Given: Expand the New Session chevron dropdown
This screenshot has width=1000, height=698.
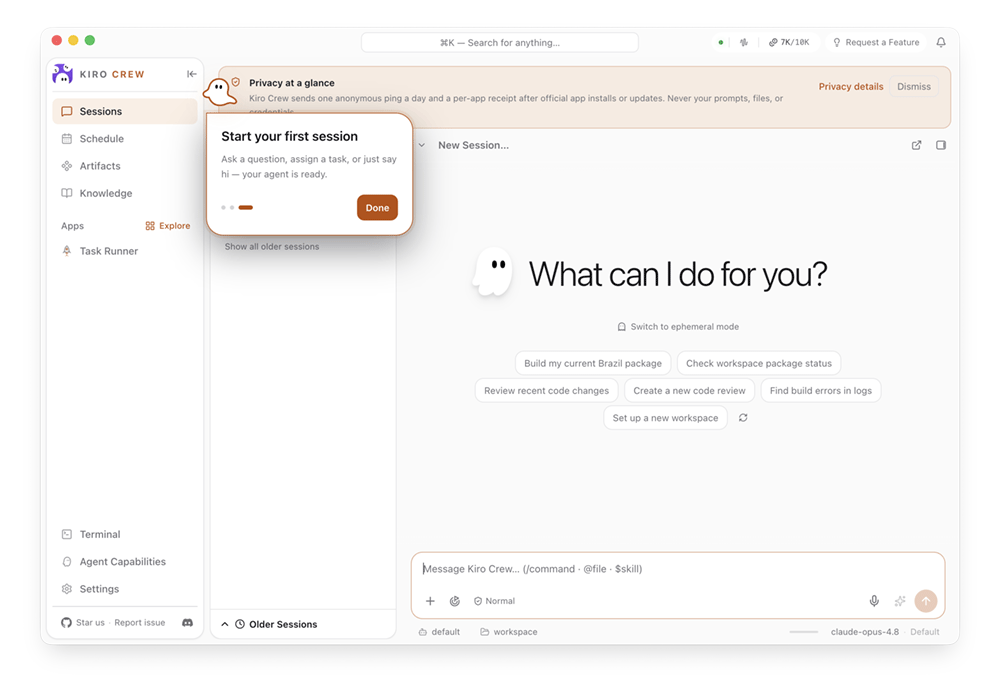Looking at the screenshot, I should pyautogui.click(x=422, y=145).
